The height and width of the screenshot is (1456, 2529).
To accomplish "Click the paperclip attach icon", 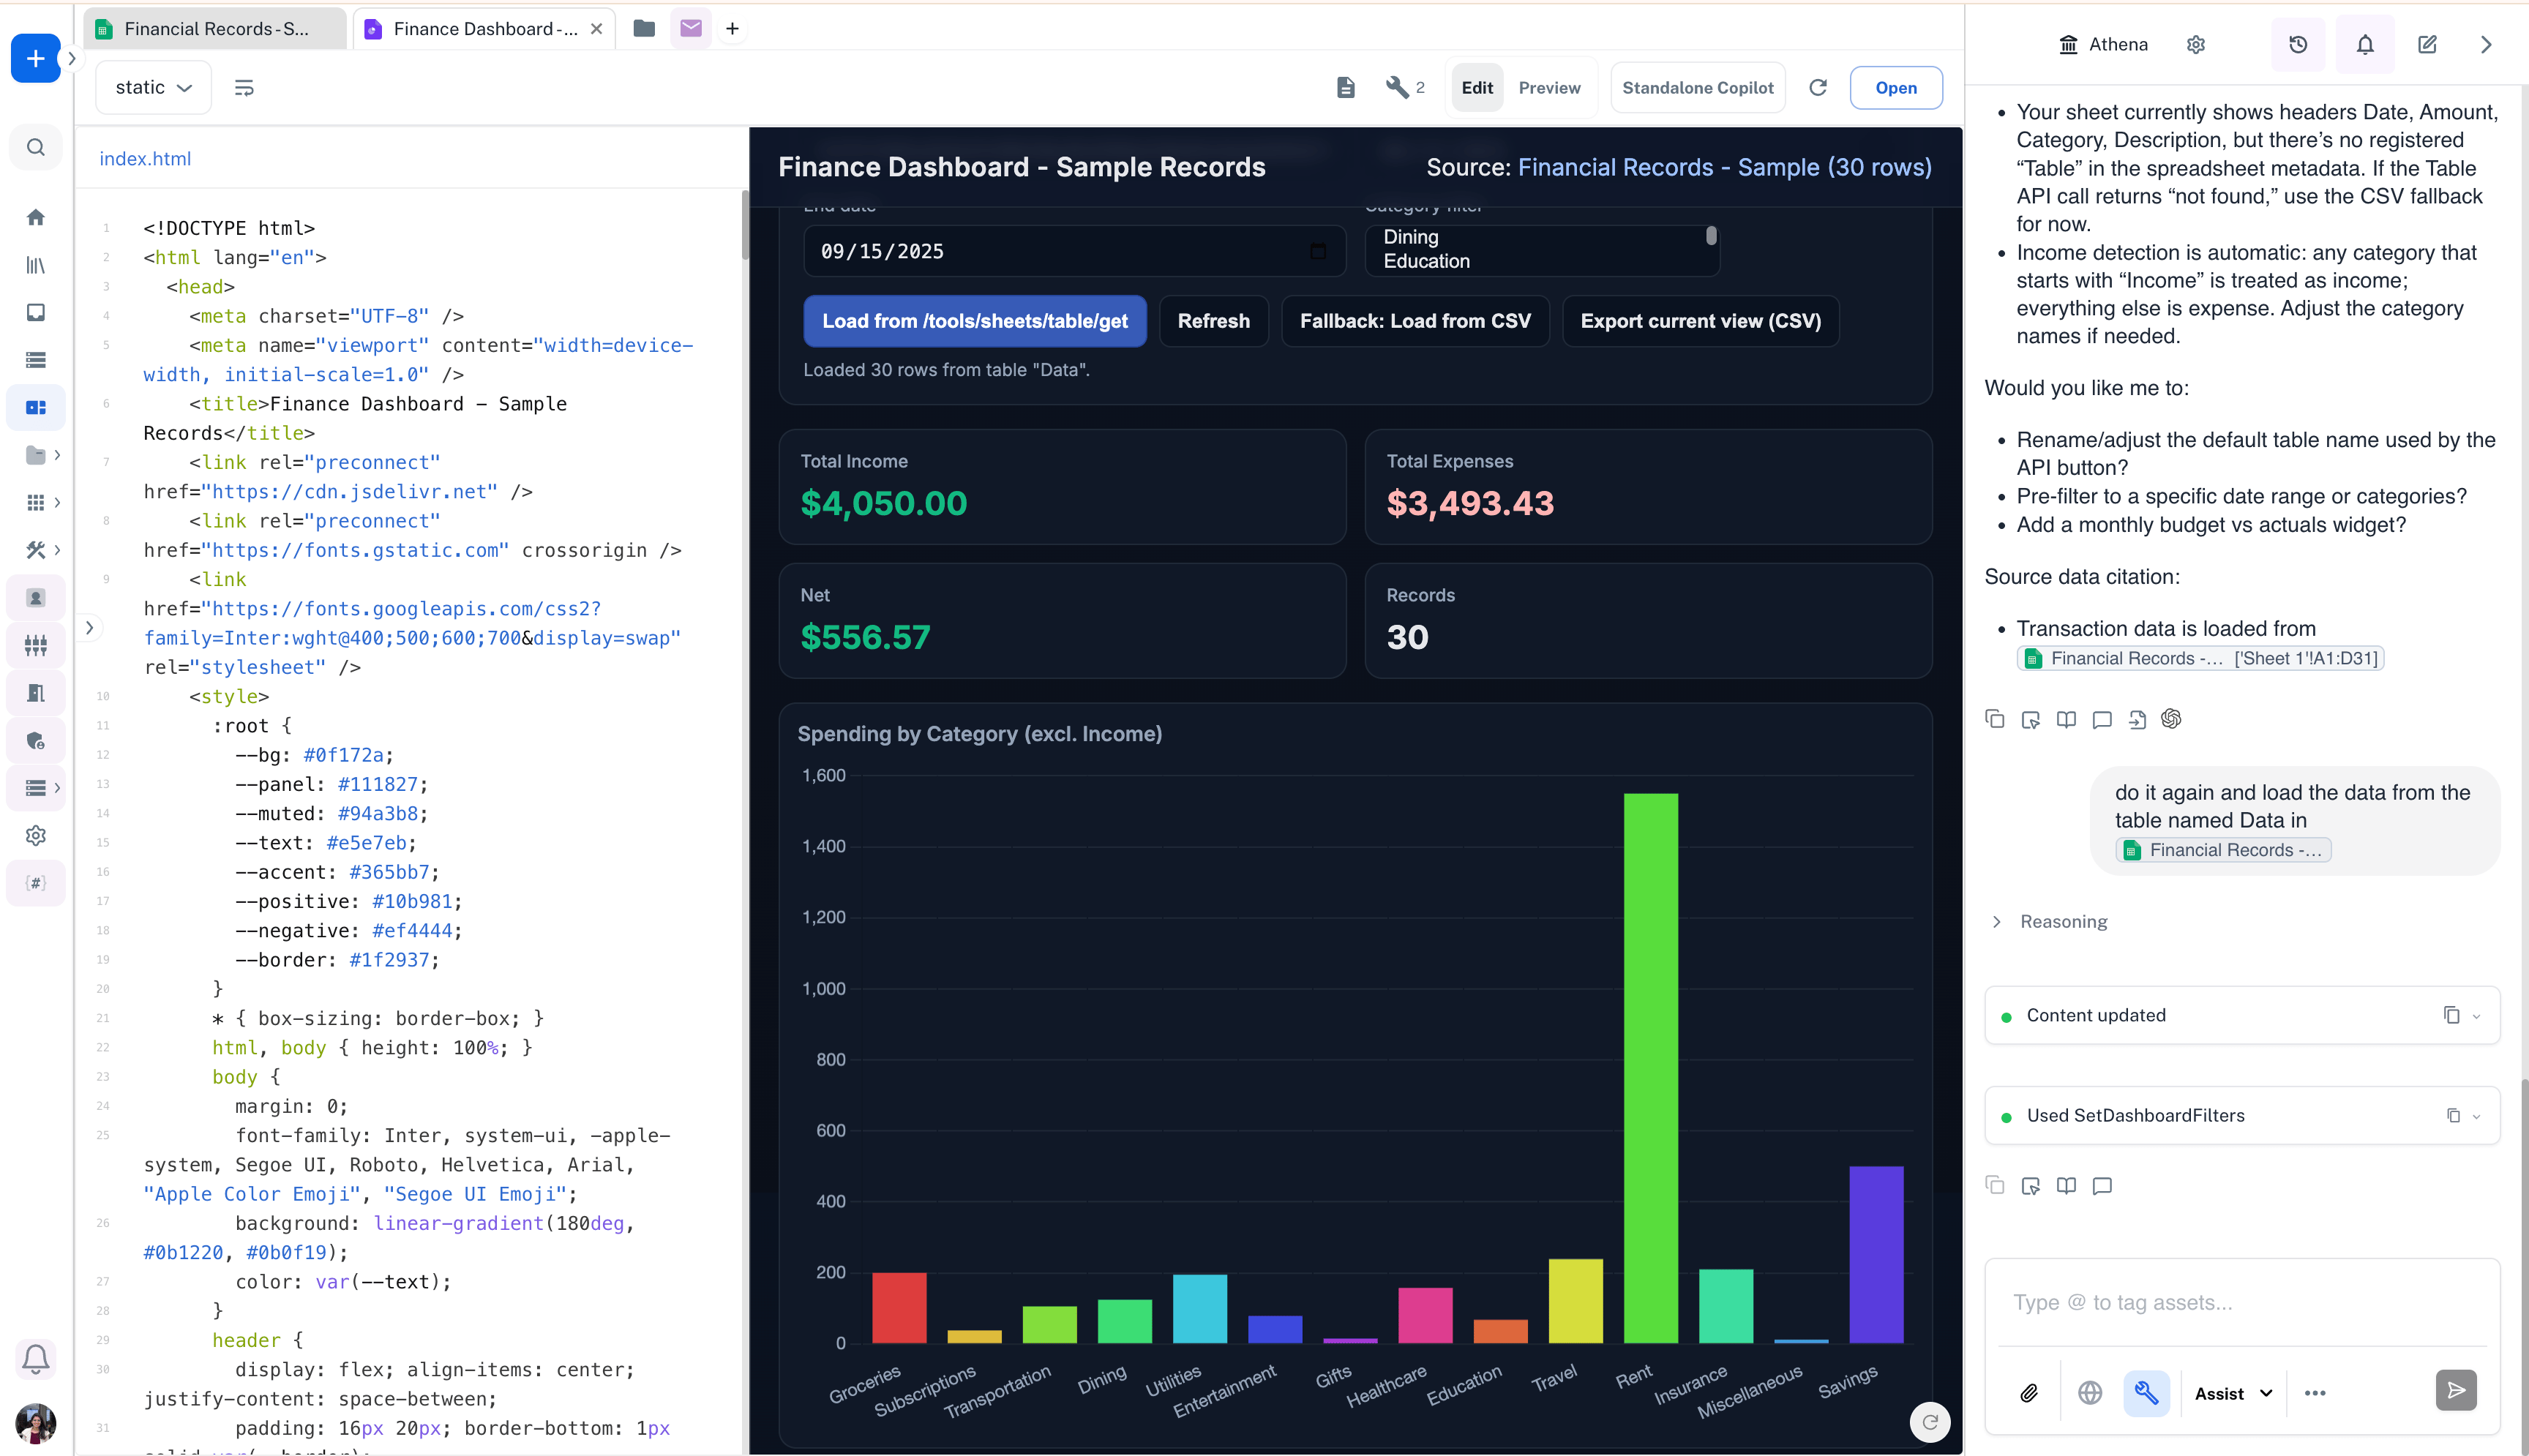I will click(2029, 1393).
